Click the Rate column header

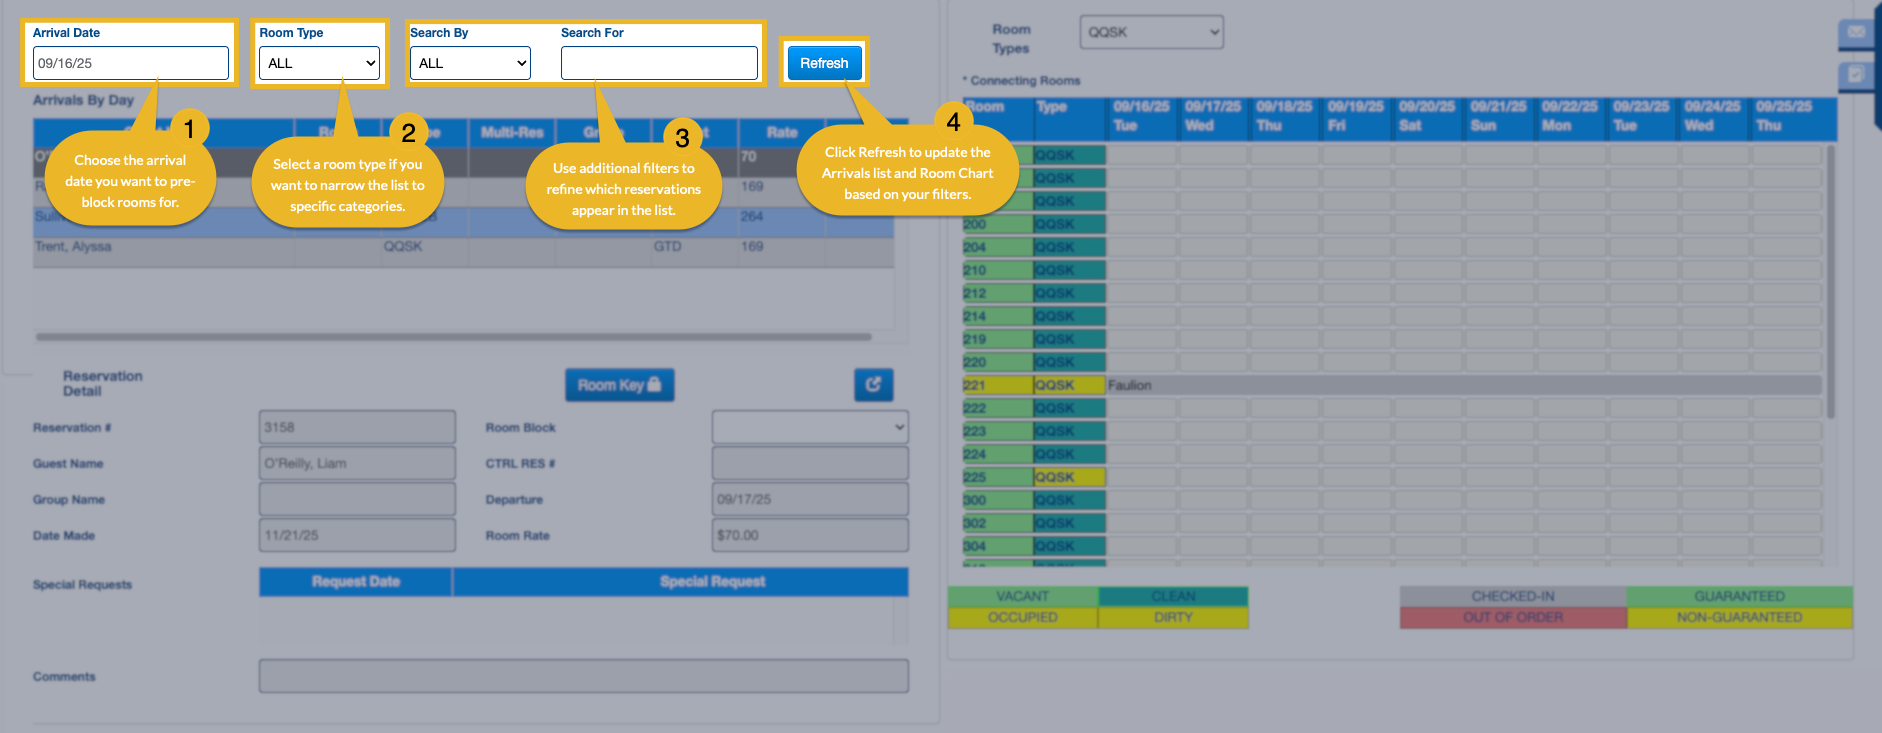tap(781, 132)
